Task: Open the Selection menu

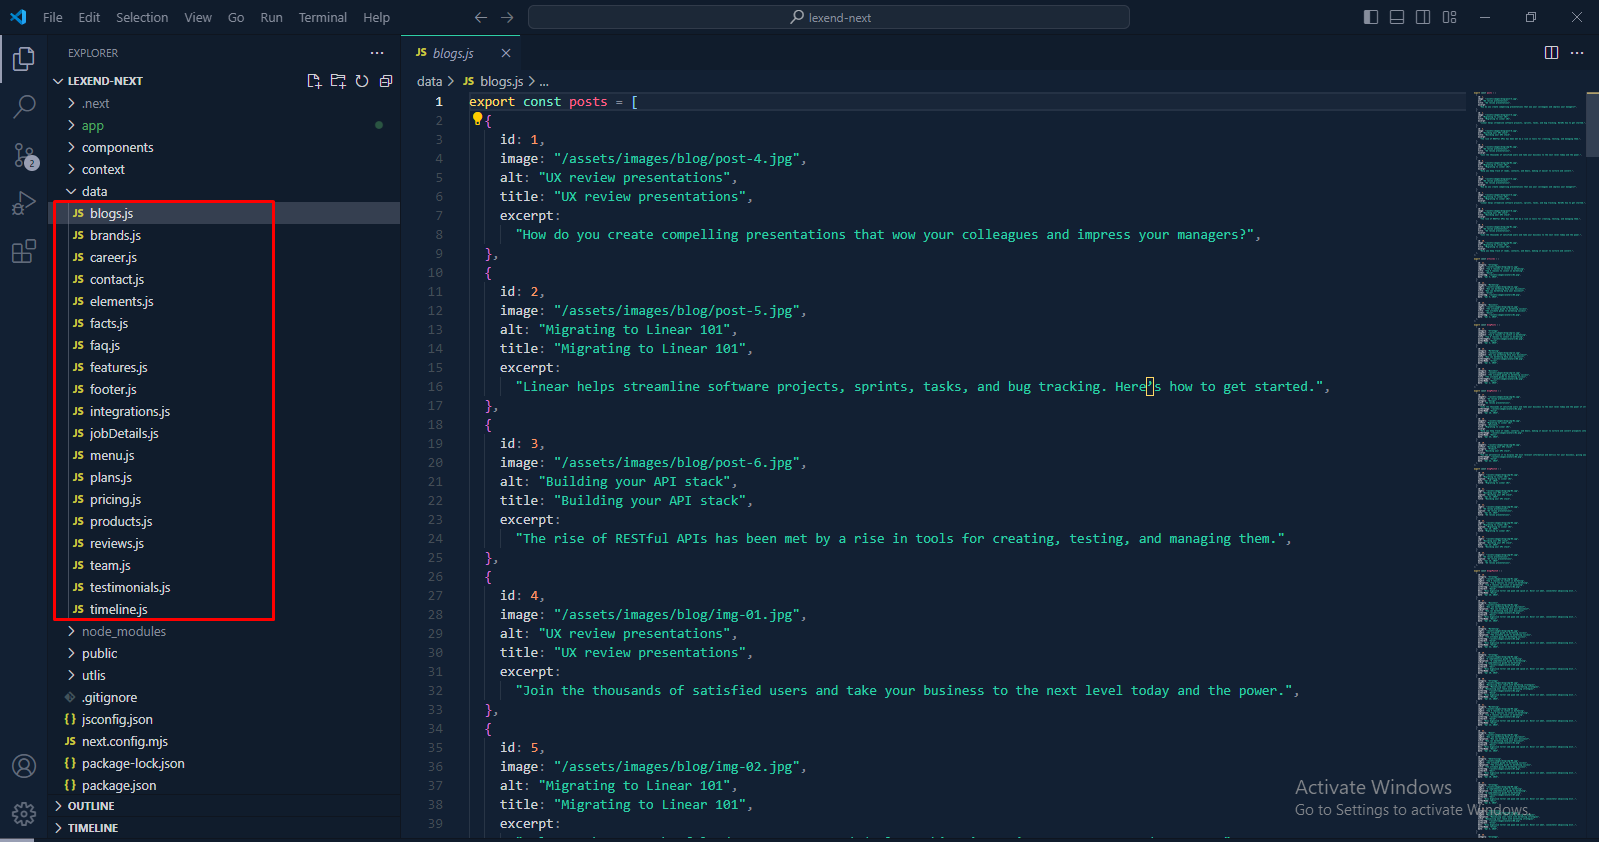Action: pos(142,17)
